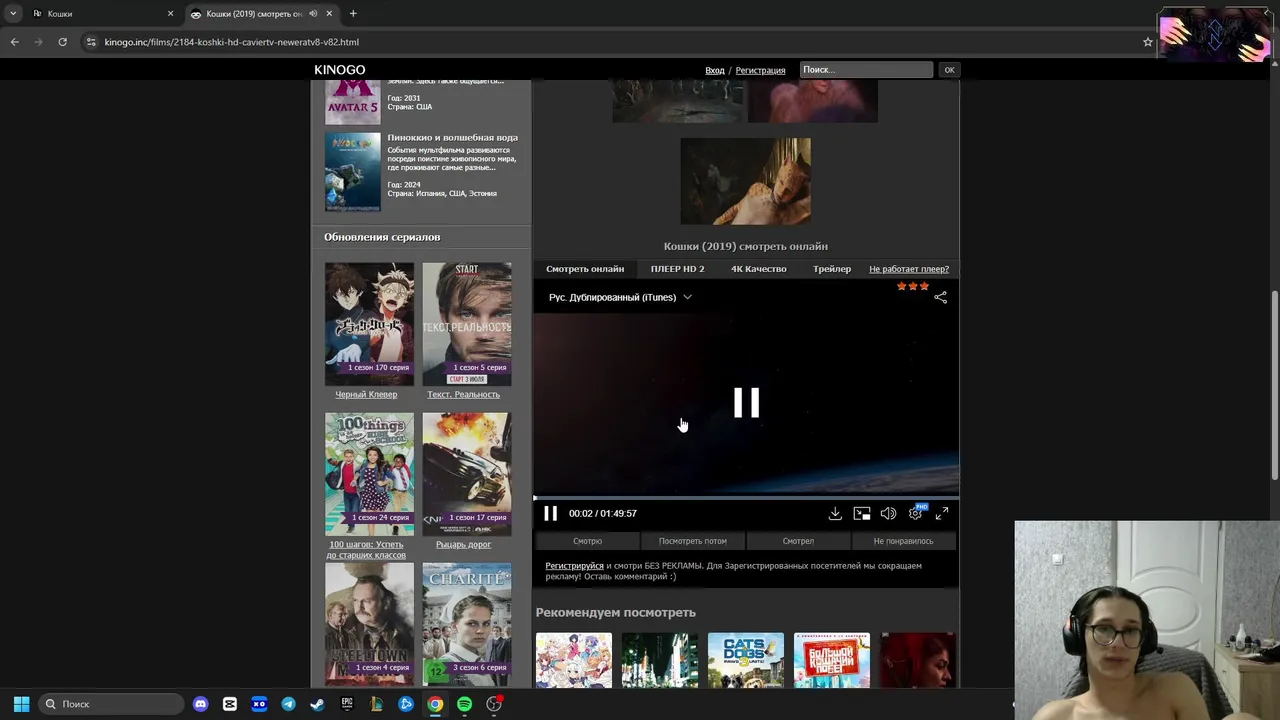Open Windows Start menu

tap(21, 704)
